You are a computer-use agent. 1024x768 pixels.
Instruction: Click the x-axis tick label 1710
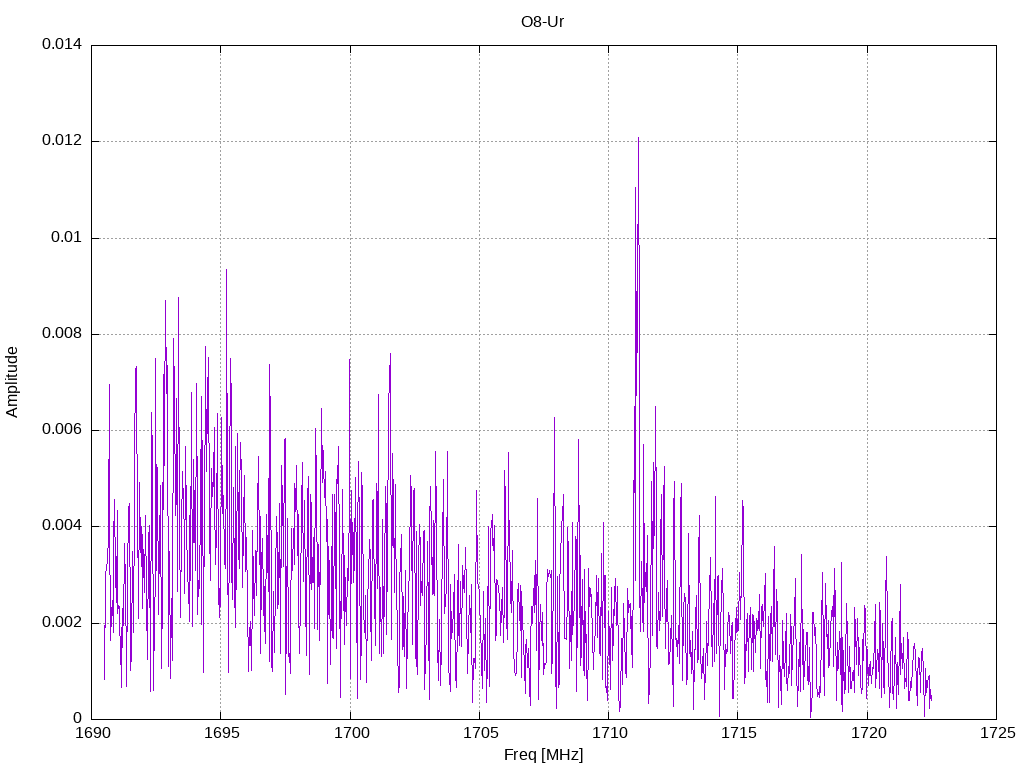[609, 733]
